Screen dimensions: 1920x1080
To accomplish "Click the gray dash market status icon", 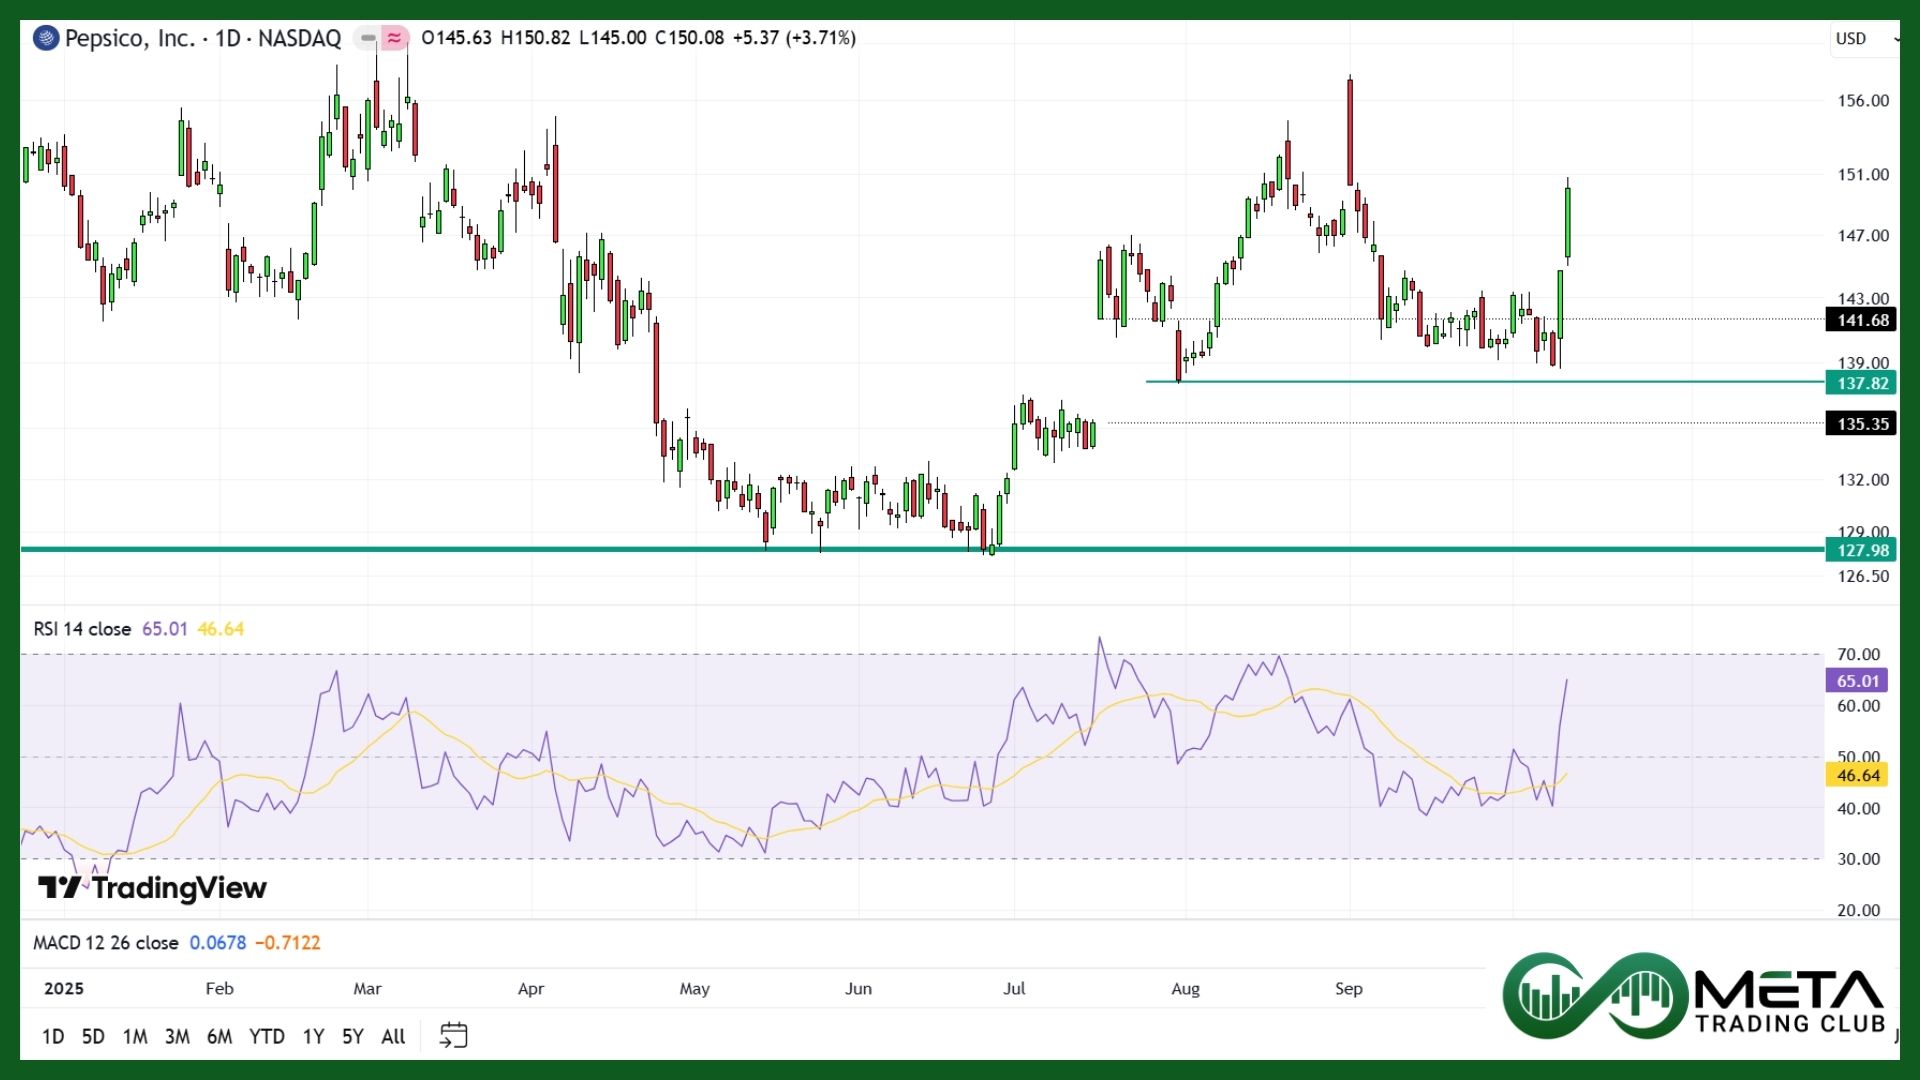I will click(x=368, y=38).
